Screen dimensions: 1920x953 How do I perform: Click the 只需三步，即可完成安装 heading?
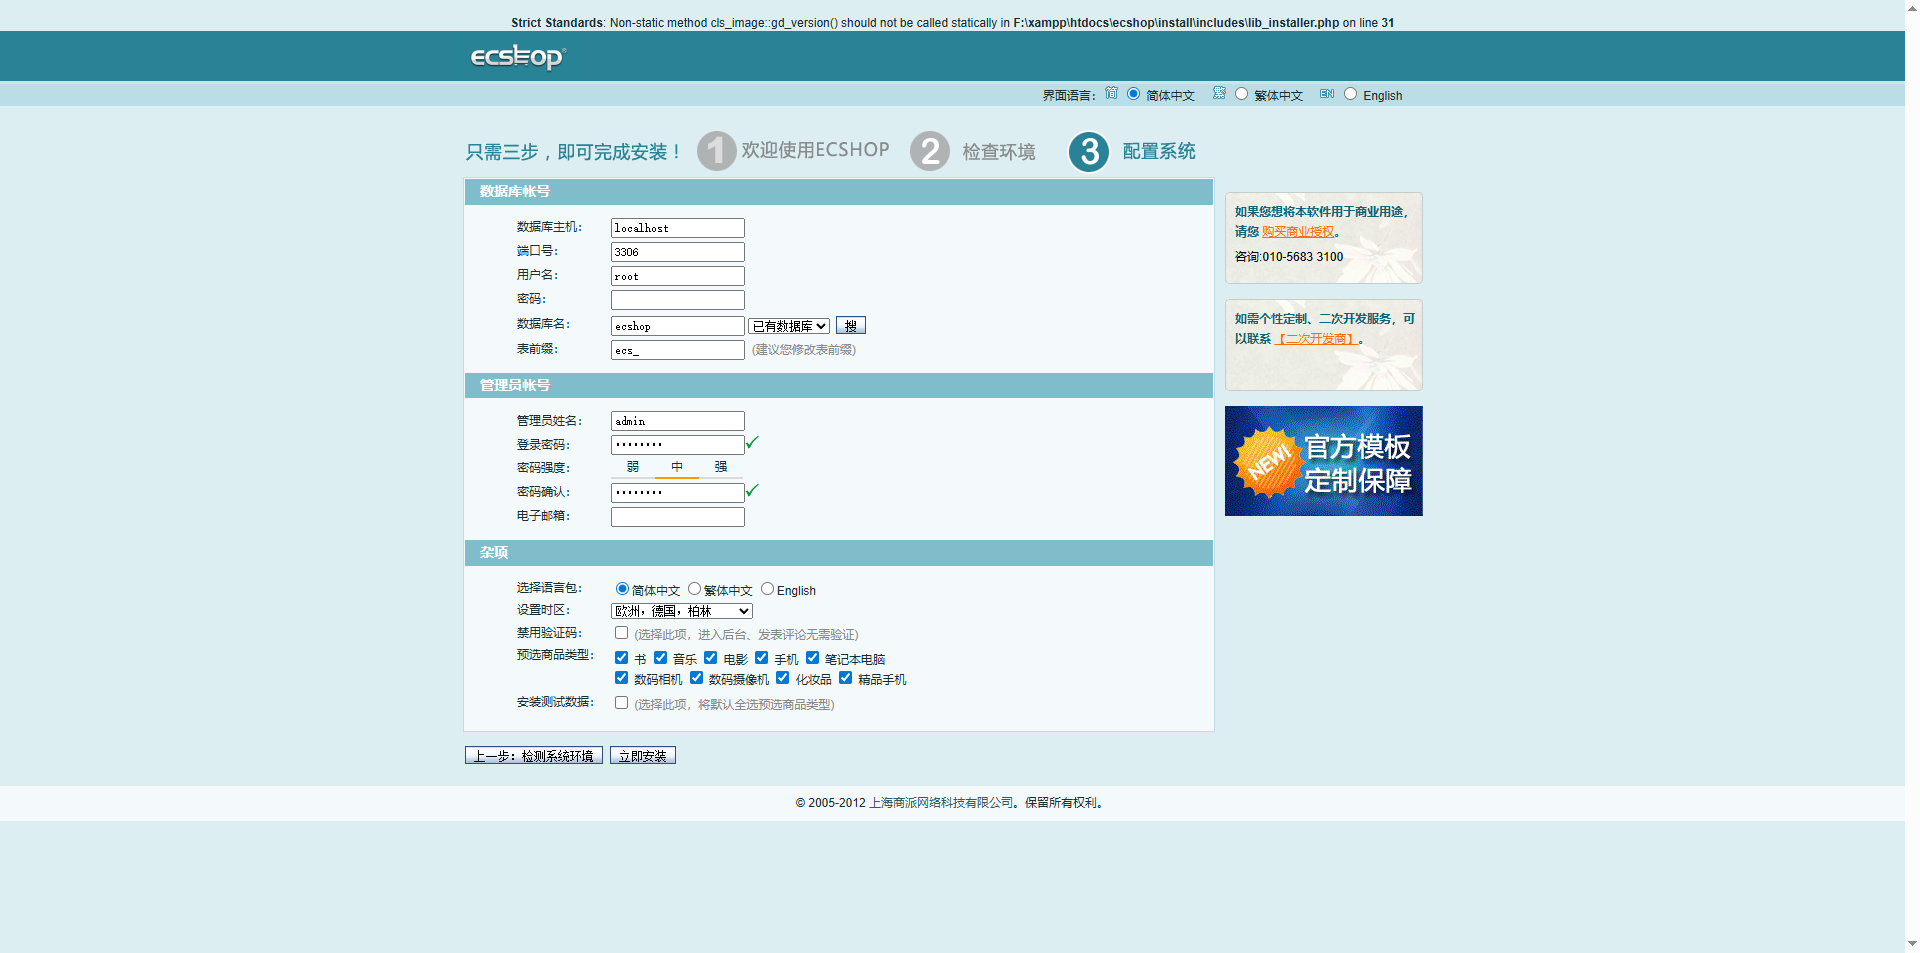coord(574,152)
